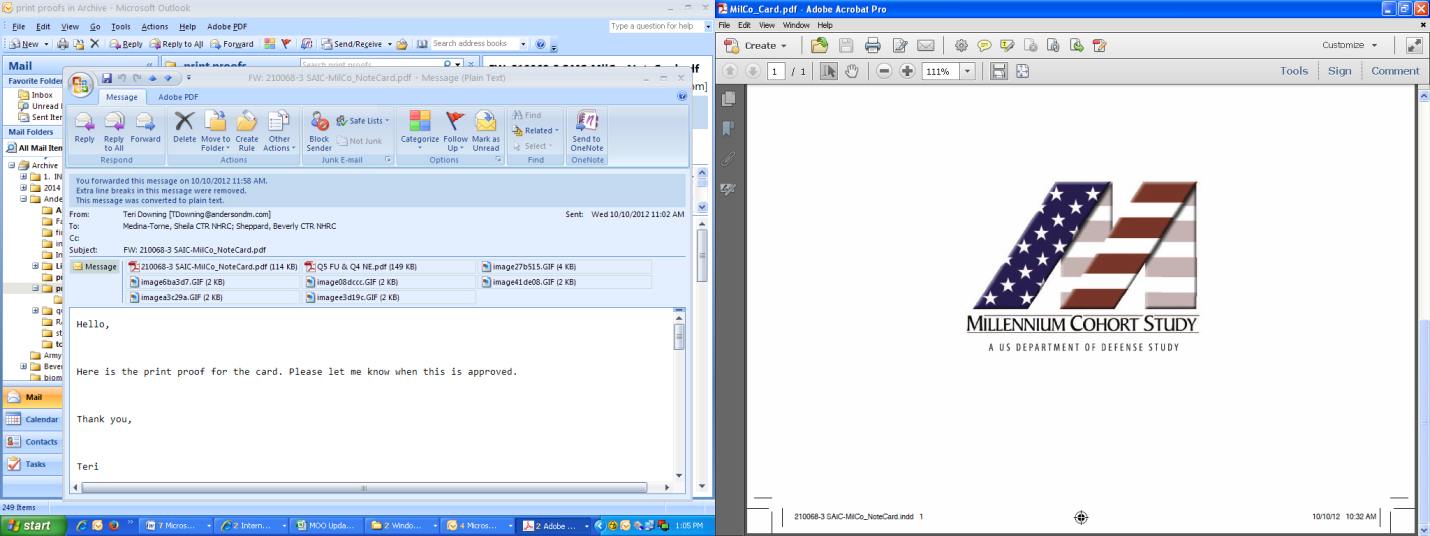Image resolution: width=1430 pixels, height=536 pixels.
Task: Open attachment 210068-3 SAIC-MilCo_NoteCard.pdf
Action: (x=212, y=267)
